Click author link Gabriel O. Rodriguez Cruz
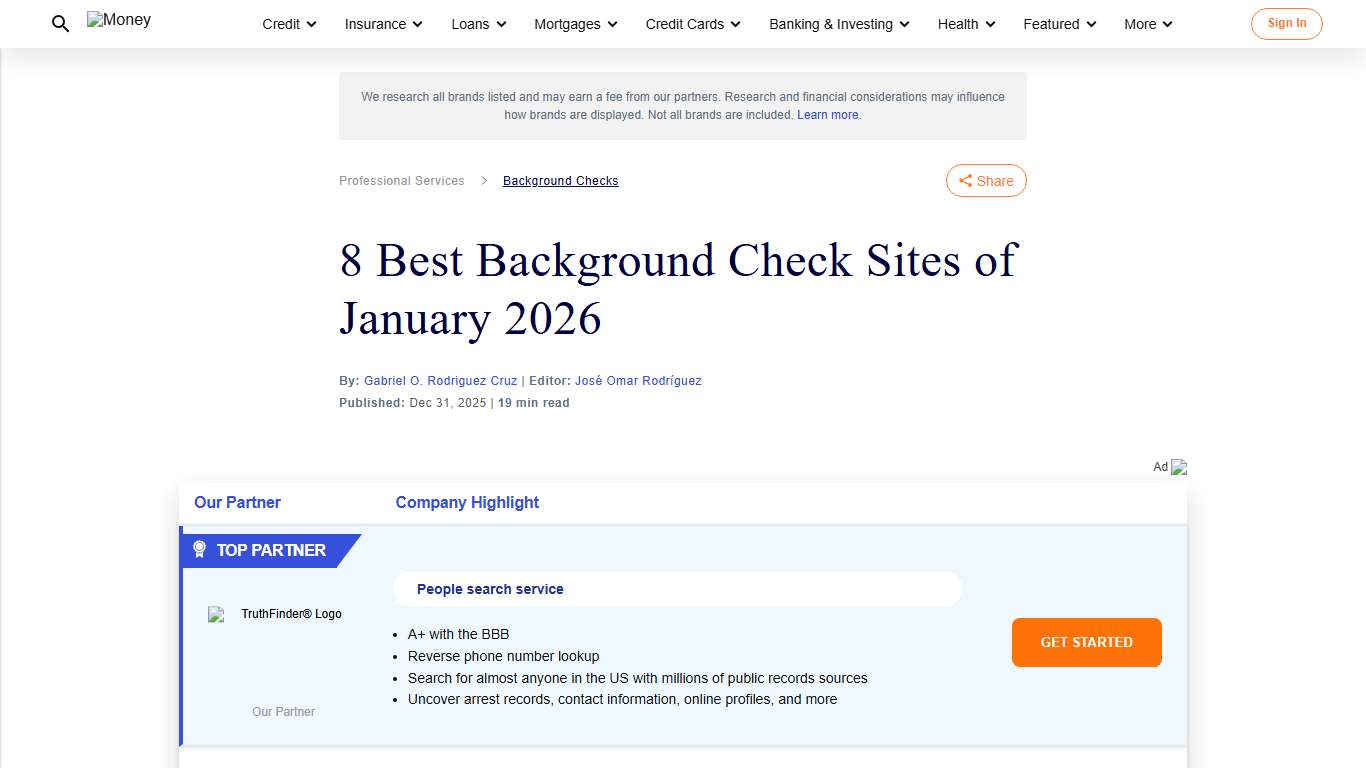1366x768 pixels. point(440,380)
